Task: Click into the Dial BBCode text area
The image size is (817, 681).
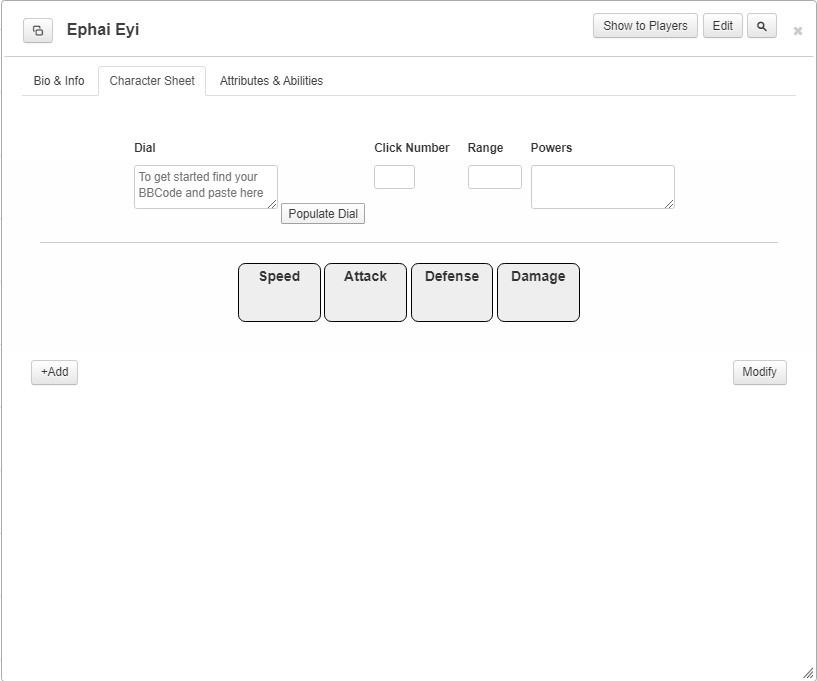Action: [206, 187]
